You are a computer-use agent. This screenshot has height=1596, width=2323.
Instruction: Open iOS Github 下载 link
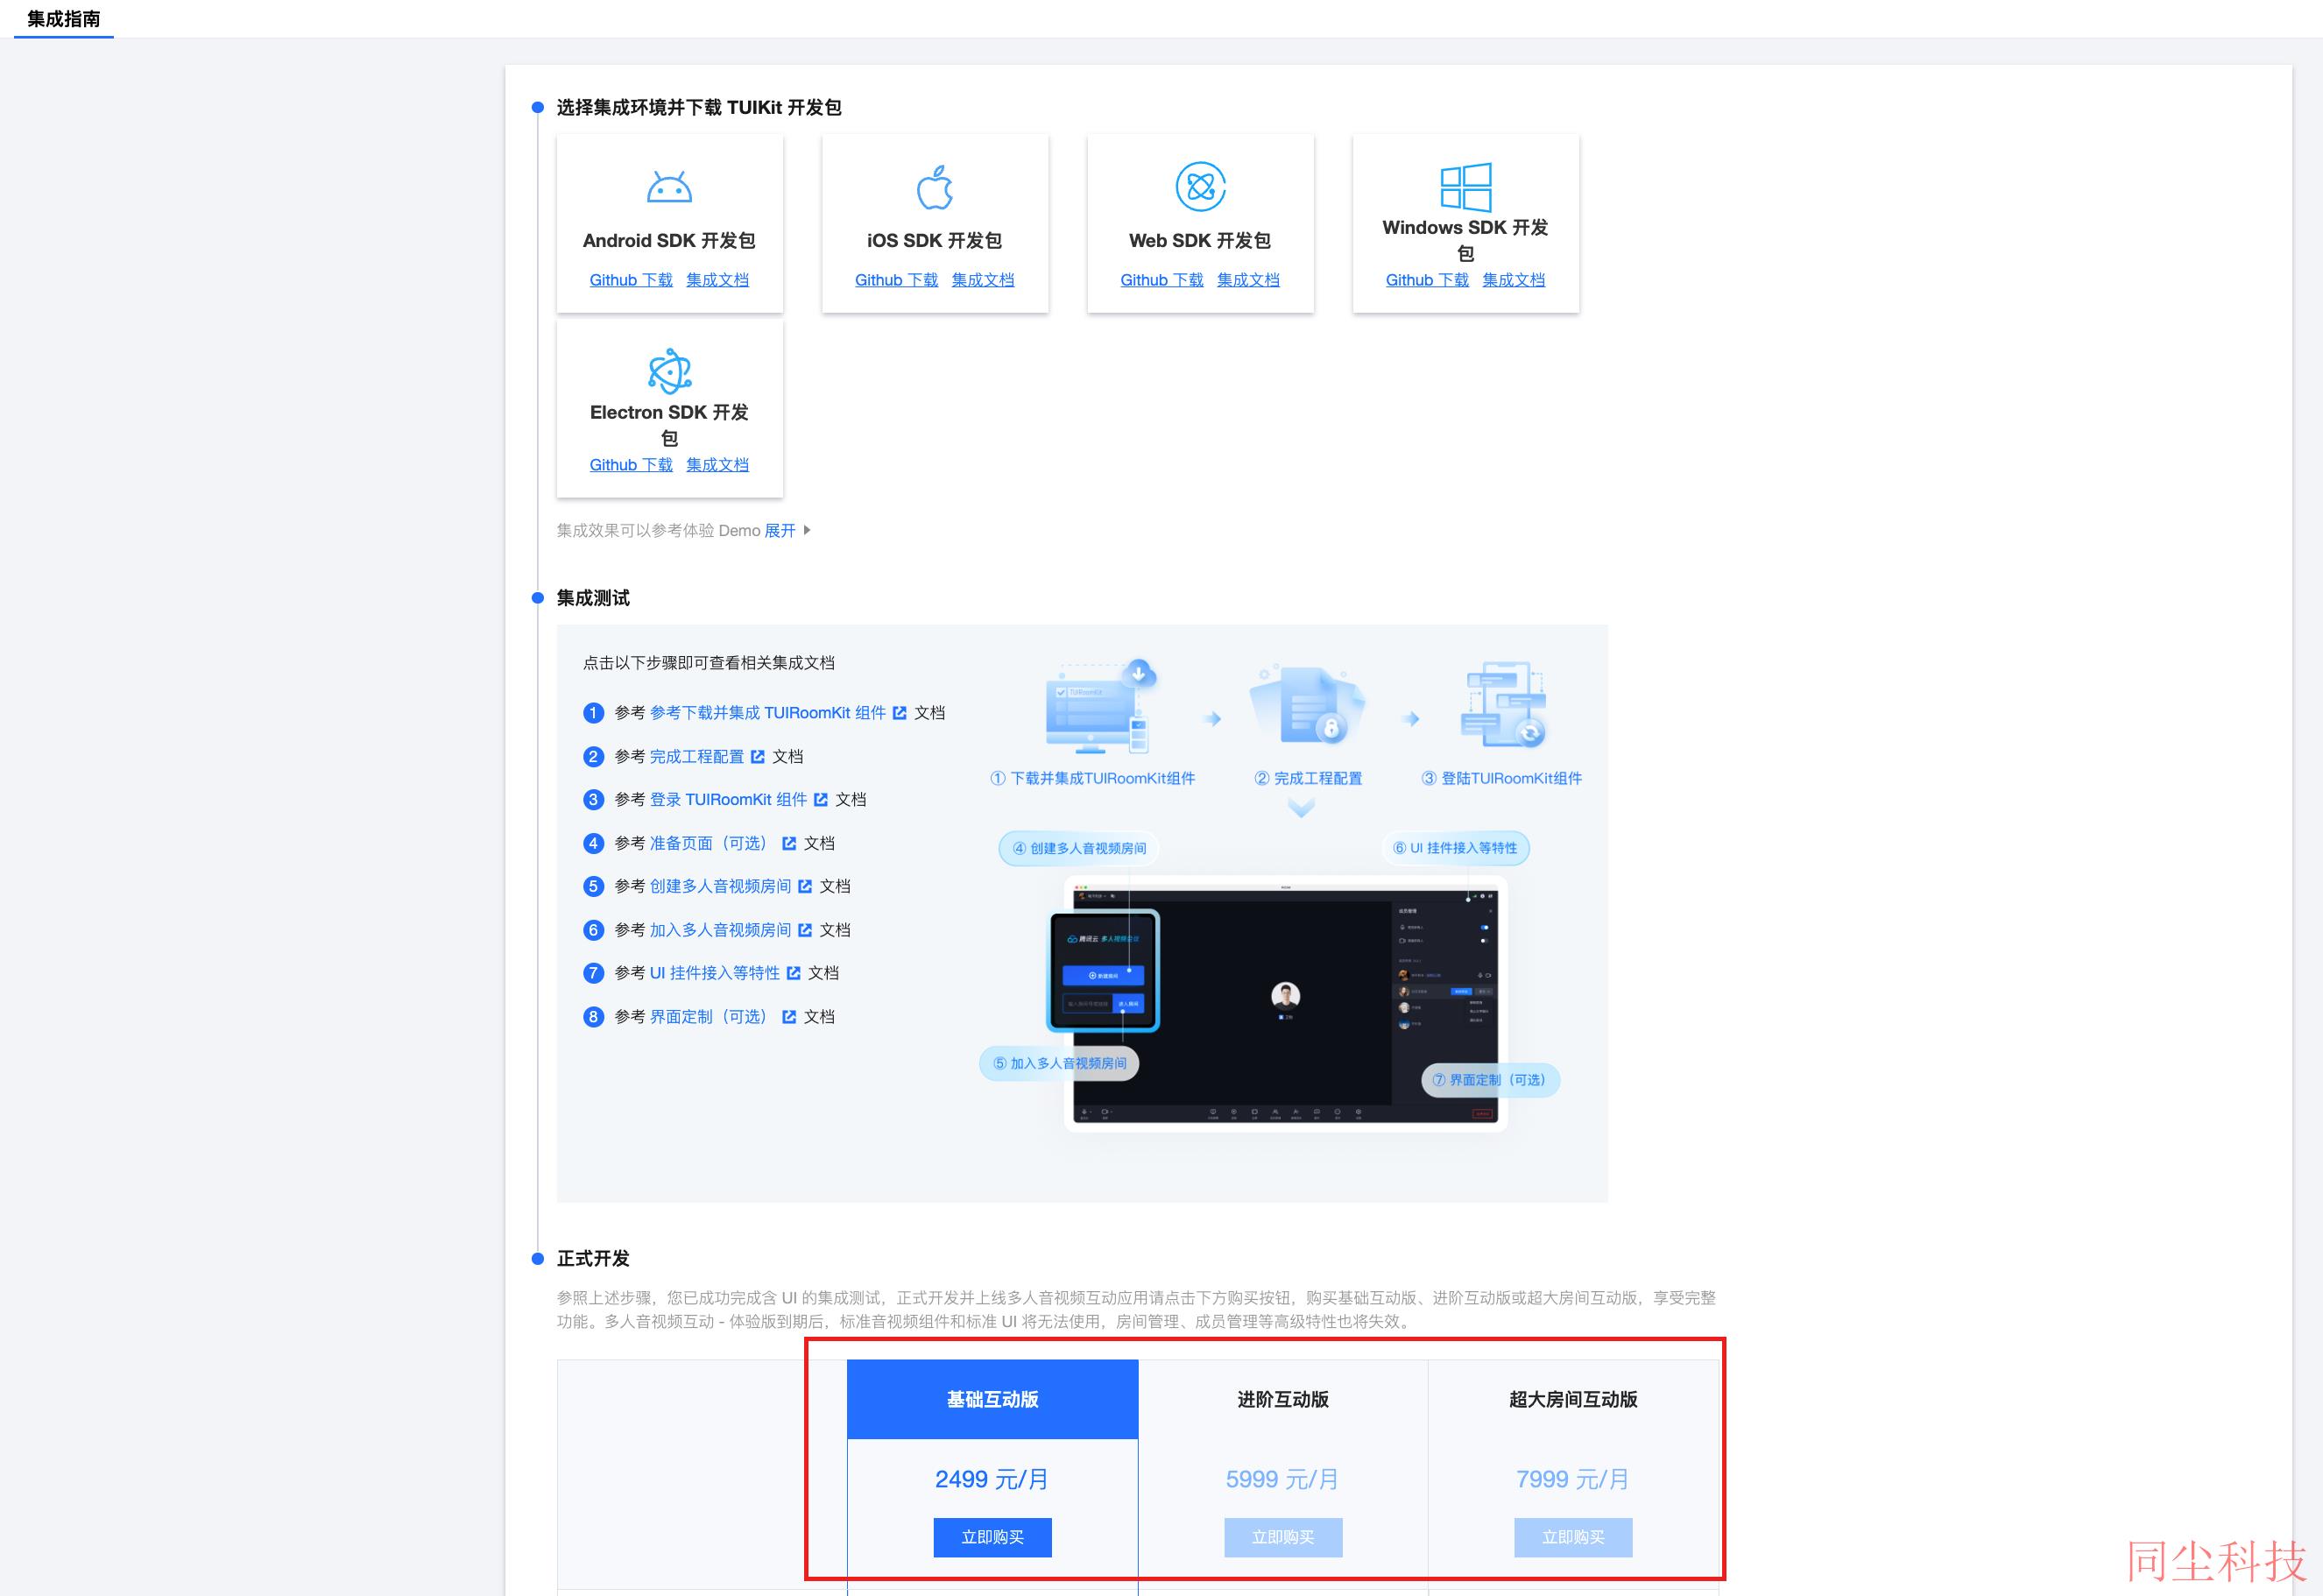click(896, 280)
